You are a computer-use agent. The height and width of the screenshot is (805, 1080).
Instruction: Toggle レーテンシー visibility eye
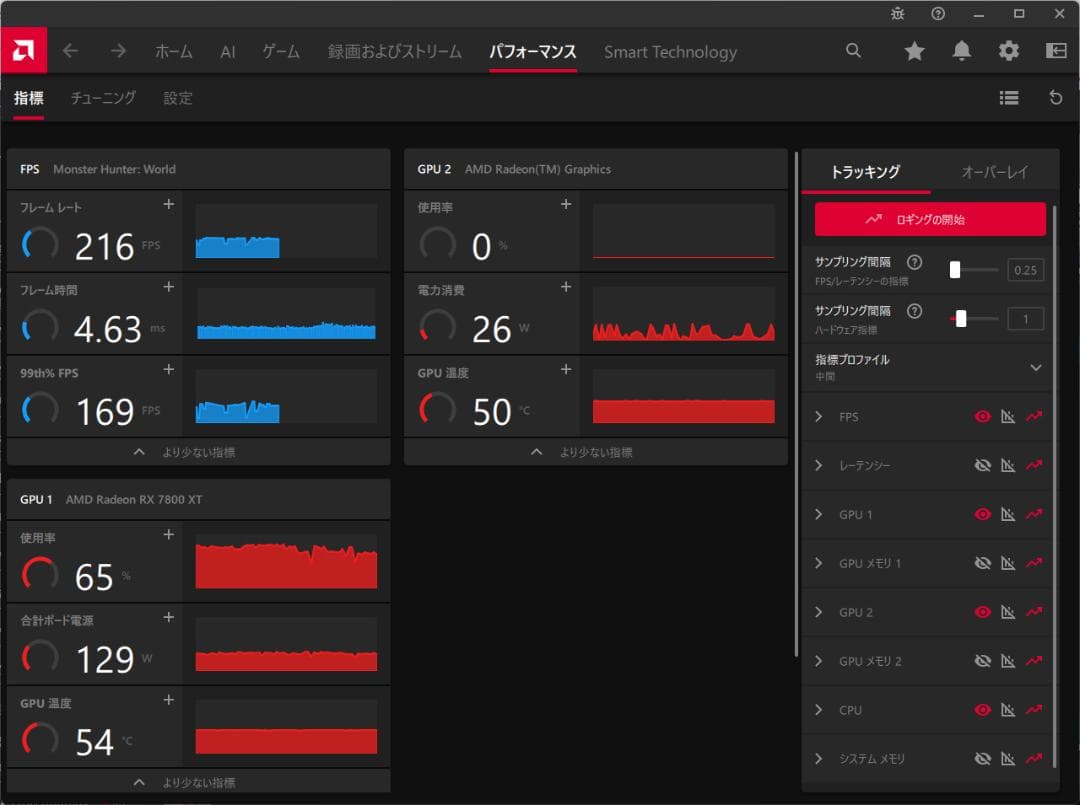[x=983, y=466]
